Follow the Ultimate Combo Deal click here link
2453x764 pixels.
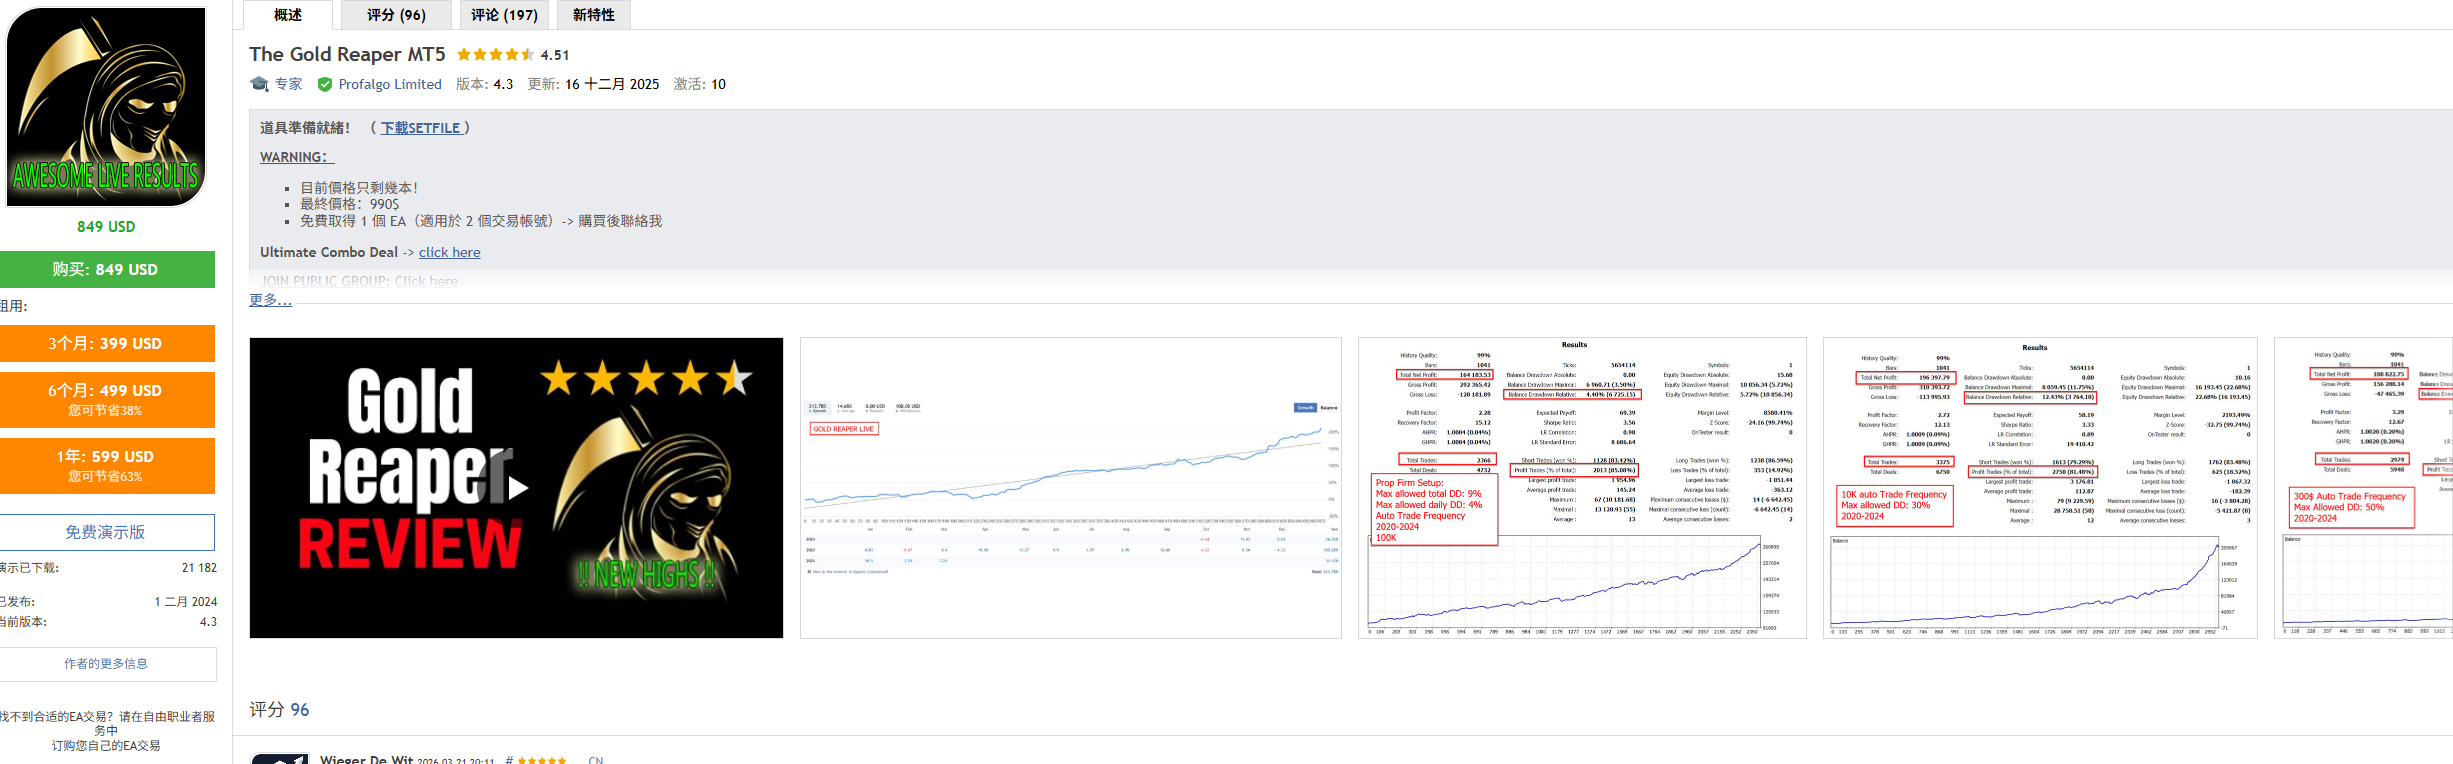449,253
